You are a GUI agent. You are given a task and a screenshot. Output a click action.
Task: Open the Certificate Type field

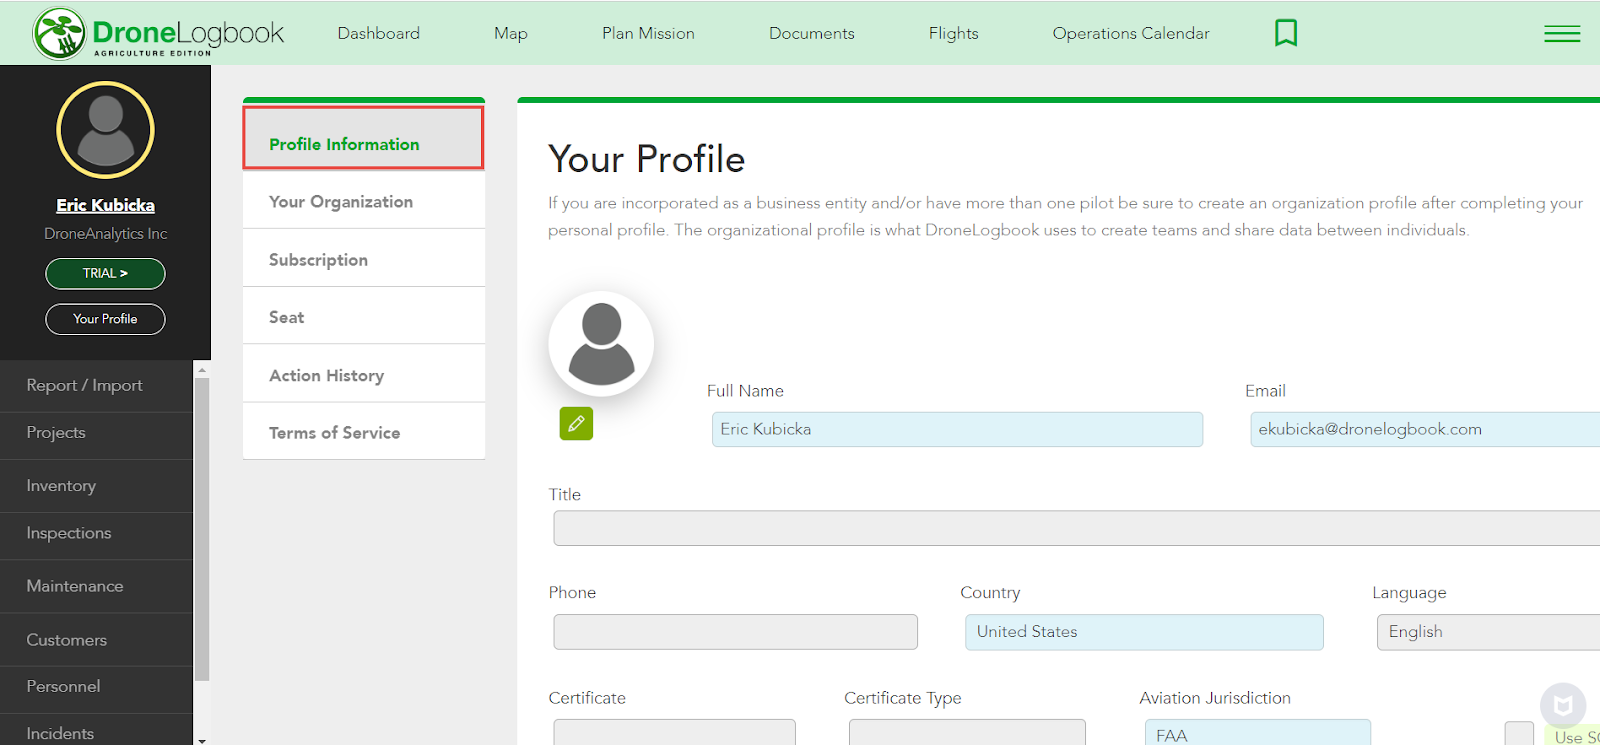[x=967, y=732]
